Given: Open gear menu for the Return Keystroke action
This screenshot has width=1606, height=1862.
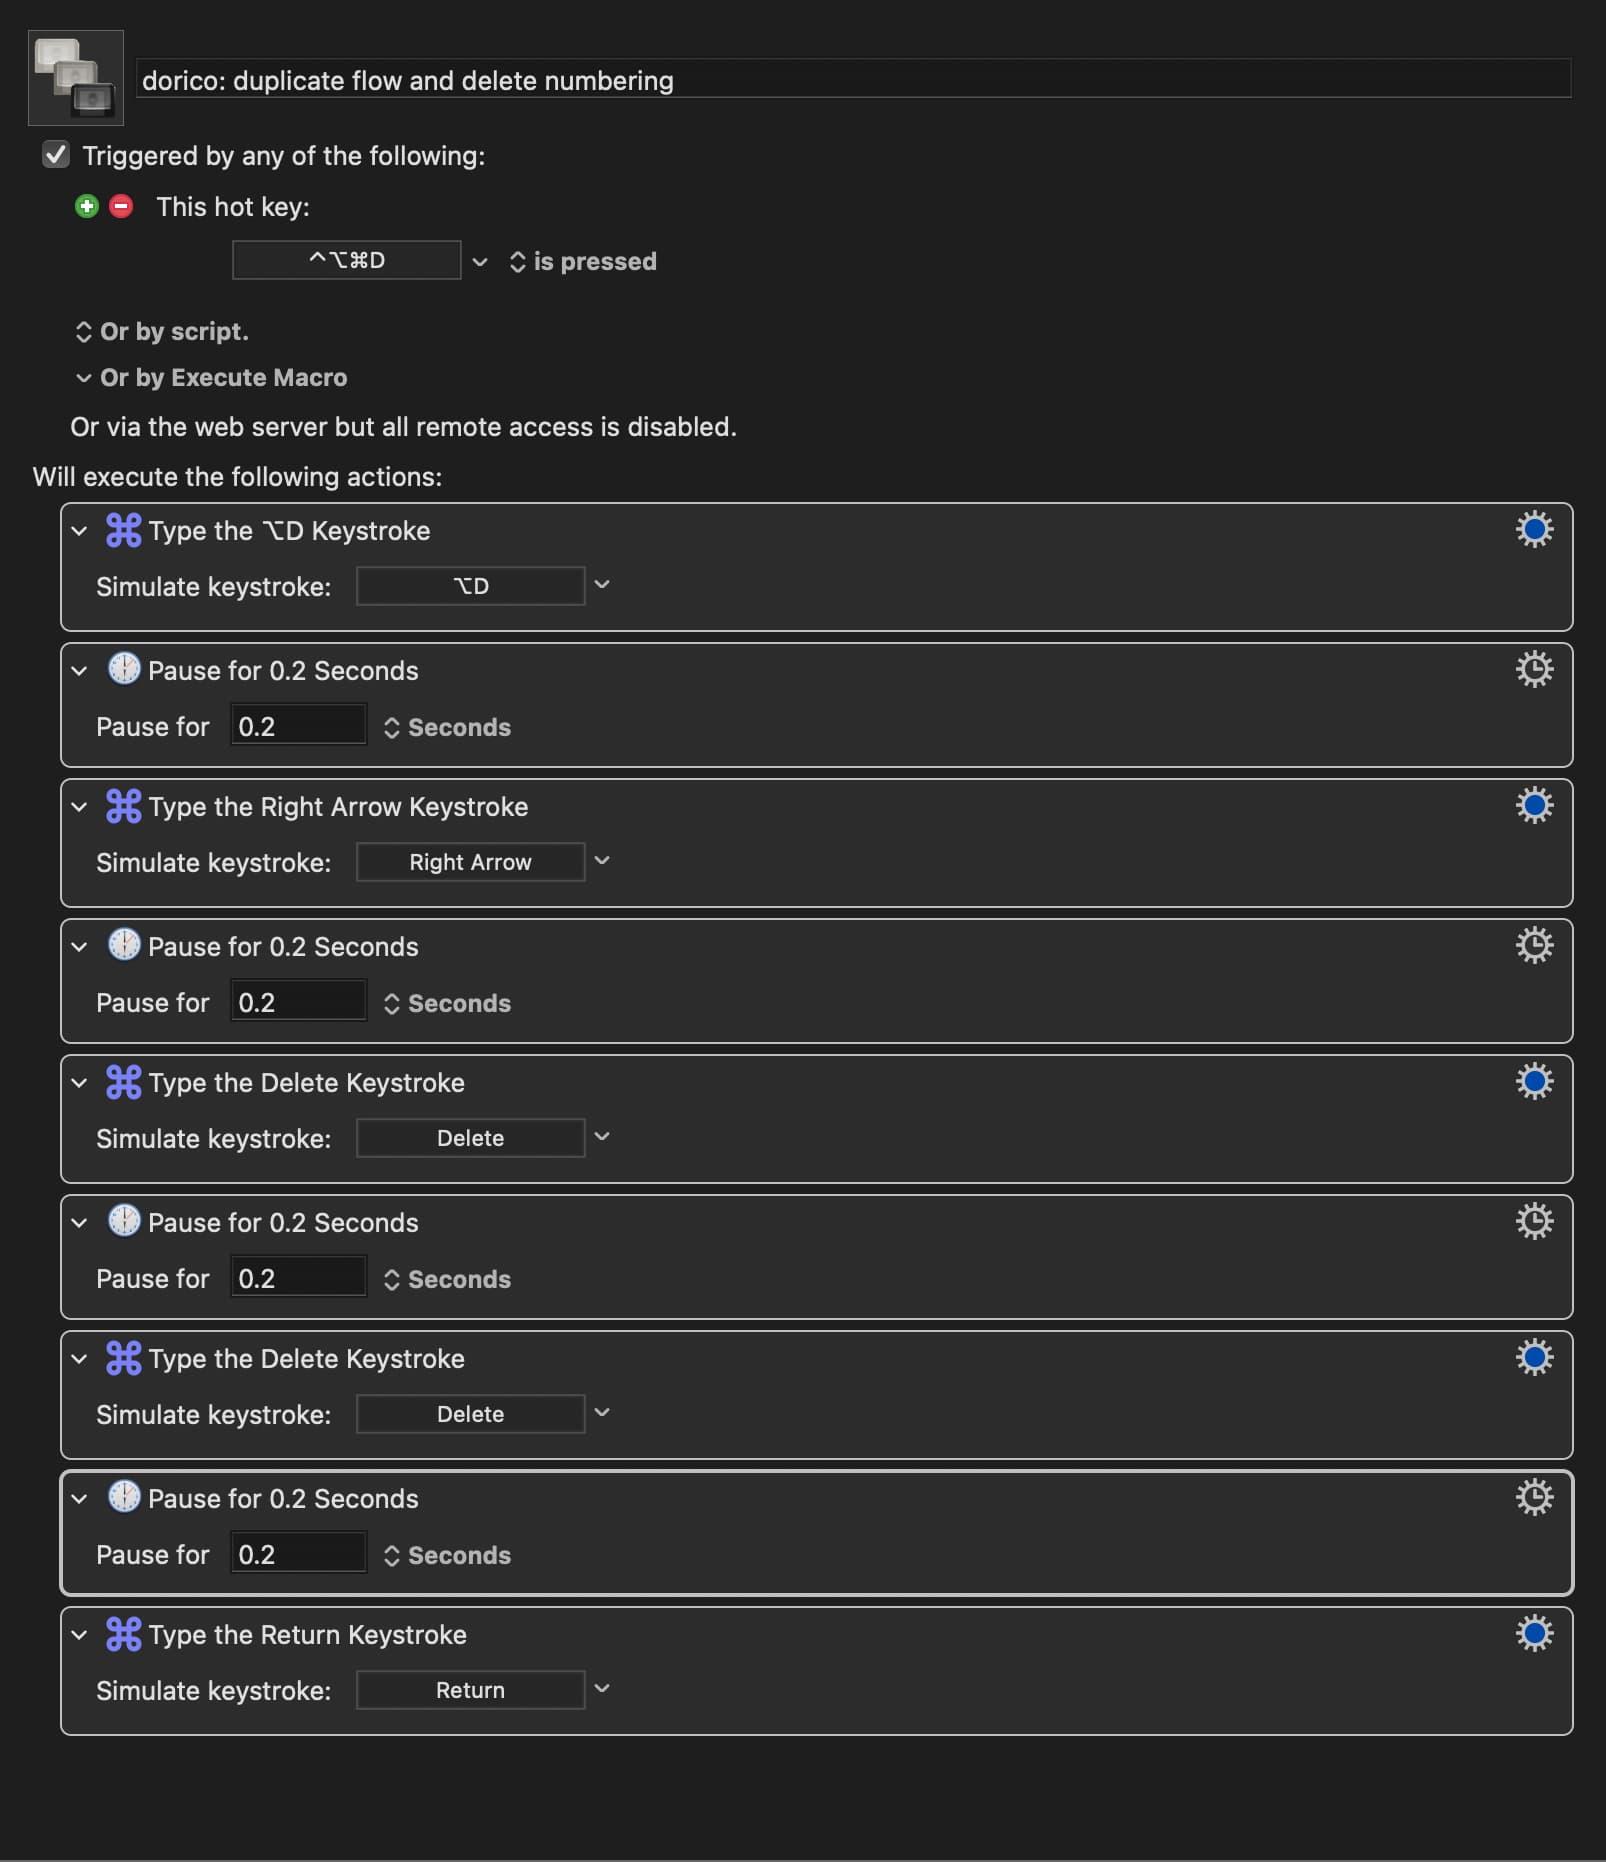Looking at the screenshot, I should 1534,1633.
